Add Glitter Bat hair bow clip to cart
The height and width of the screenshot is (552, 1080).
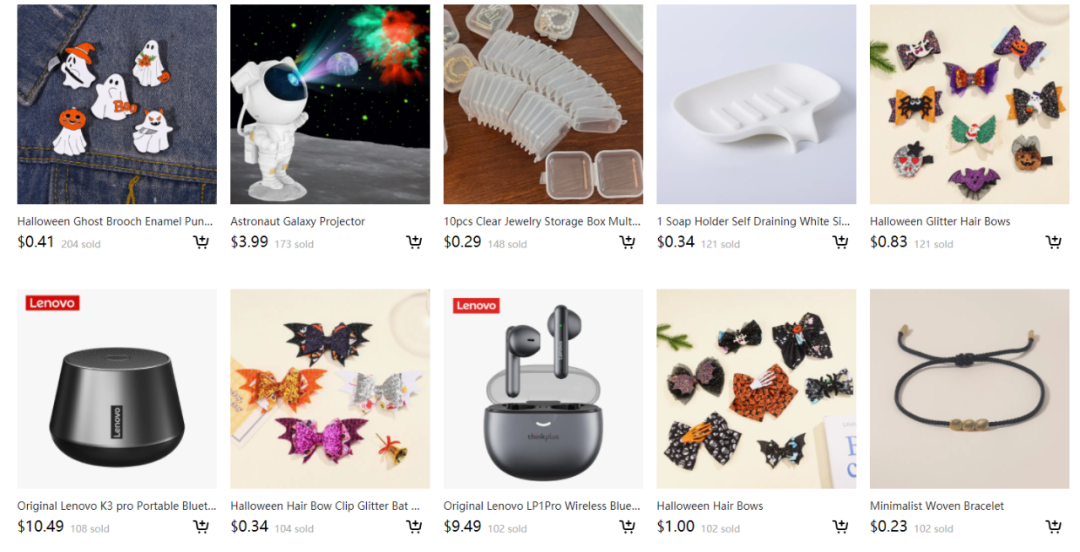tap(414, 527)
